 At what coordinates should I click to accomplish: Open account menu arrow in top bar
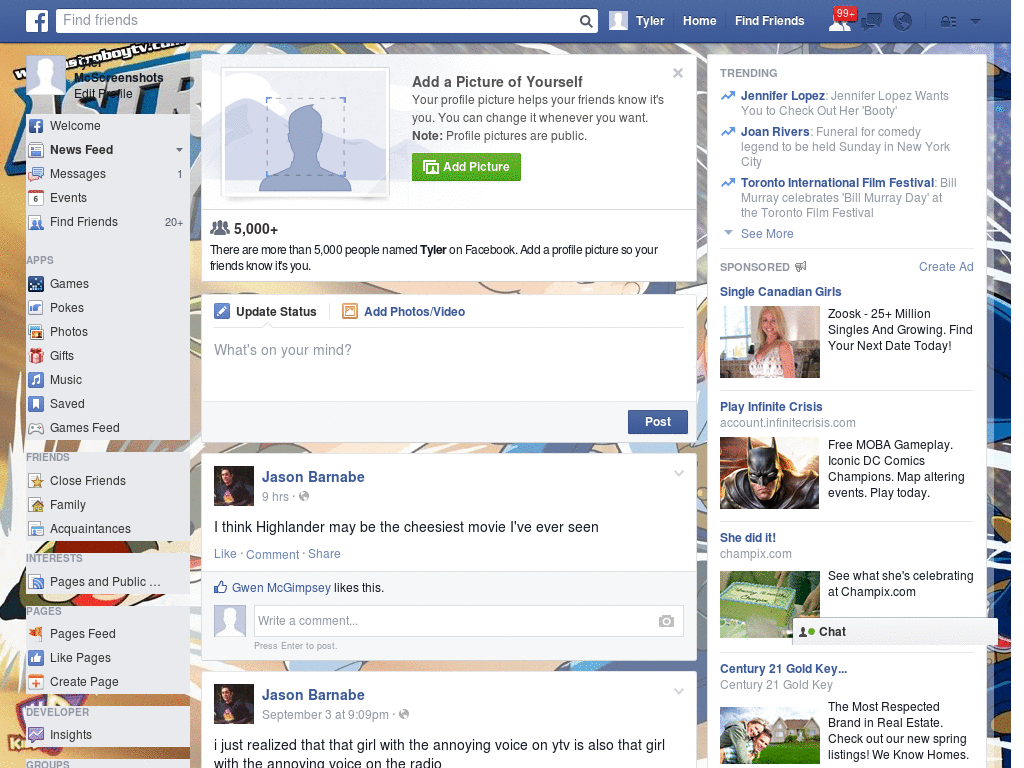click(976, 22)
